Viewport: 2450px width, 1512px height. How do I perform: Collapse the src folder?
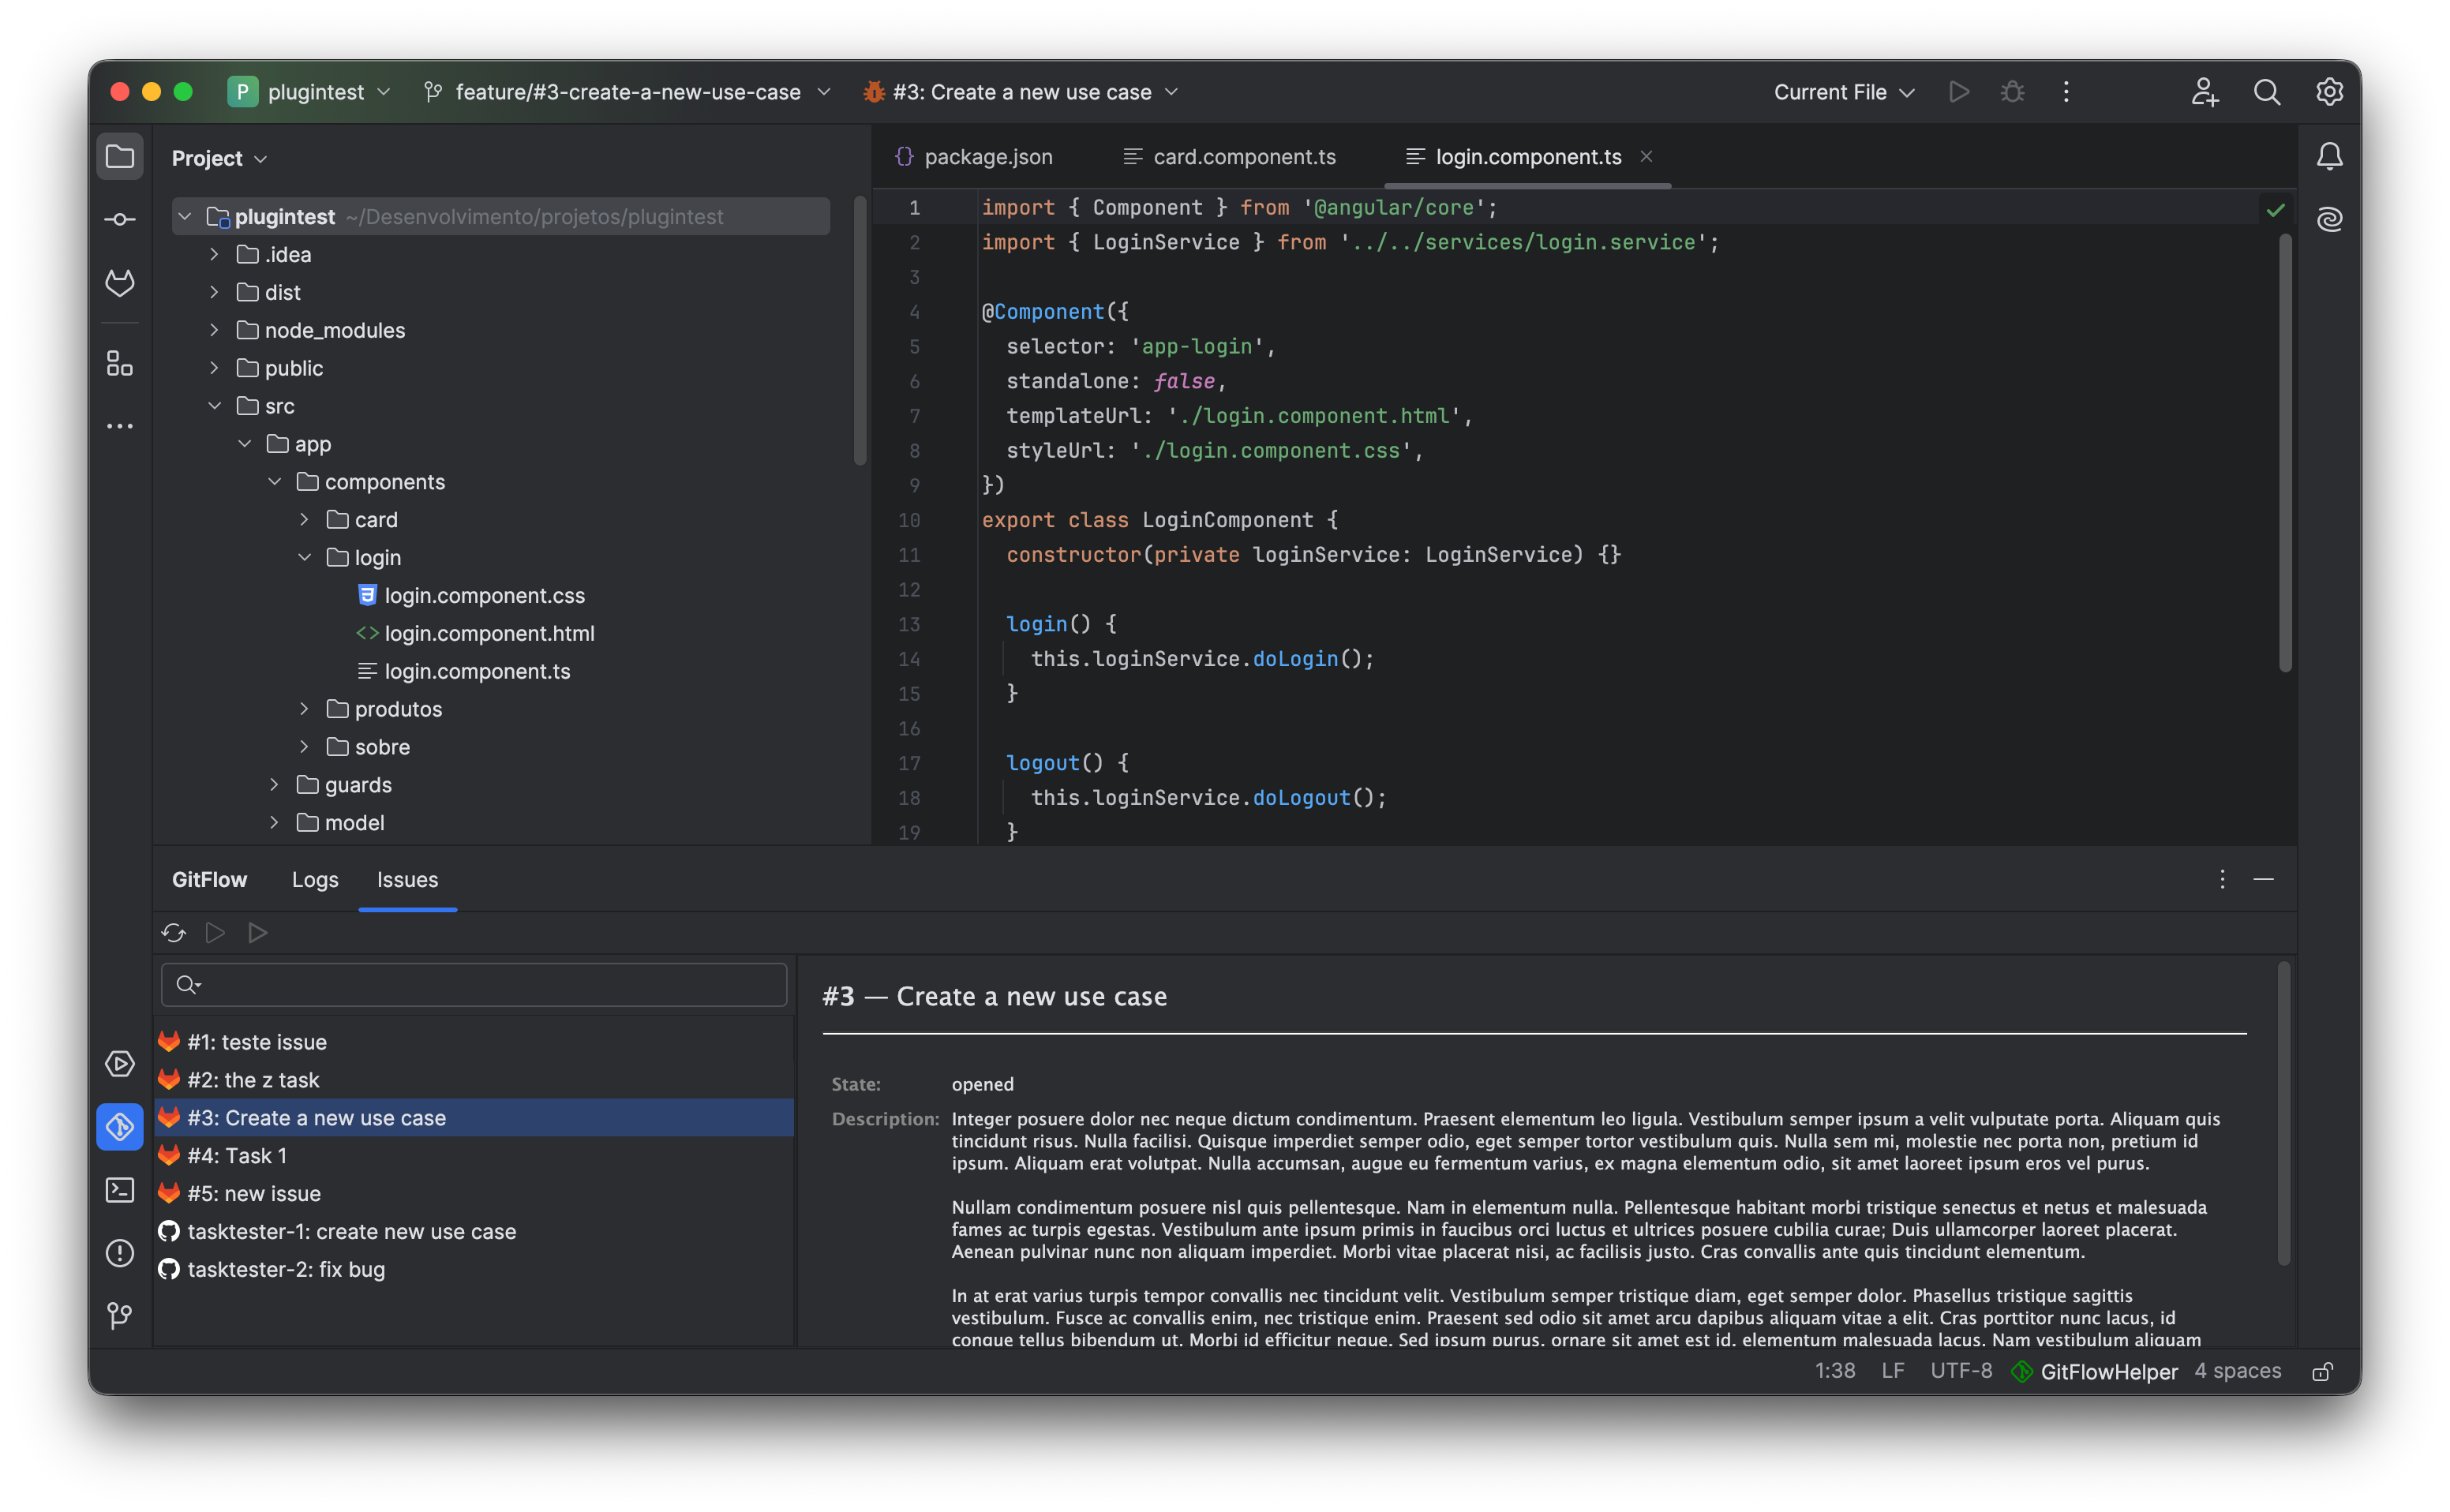pyautogui.click(x=214, y=406)
